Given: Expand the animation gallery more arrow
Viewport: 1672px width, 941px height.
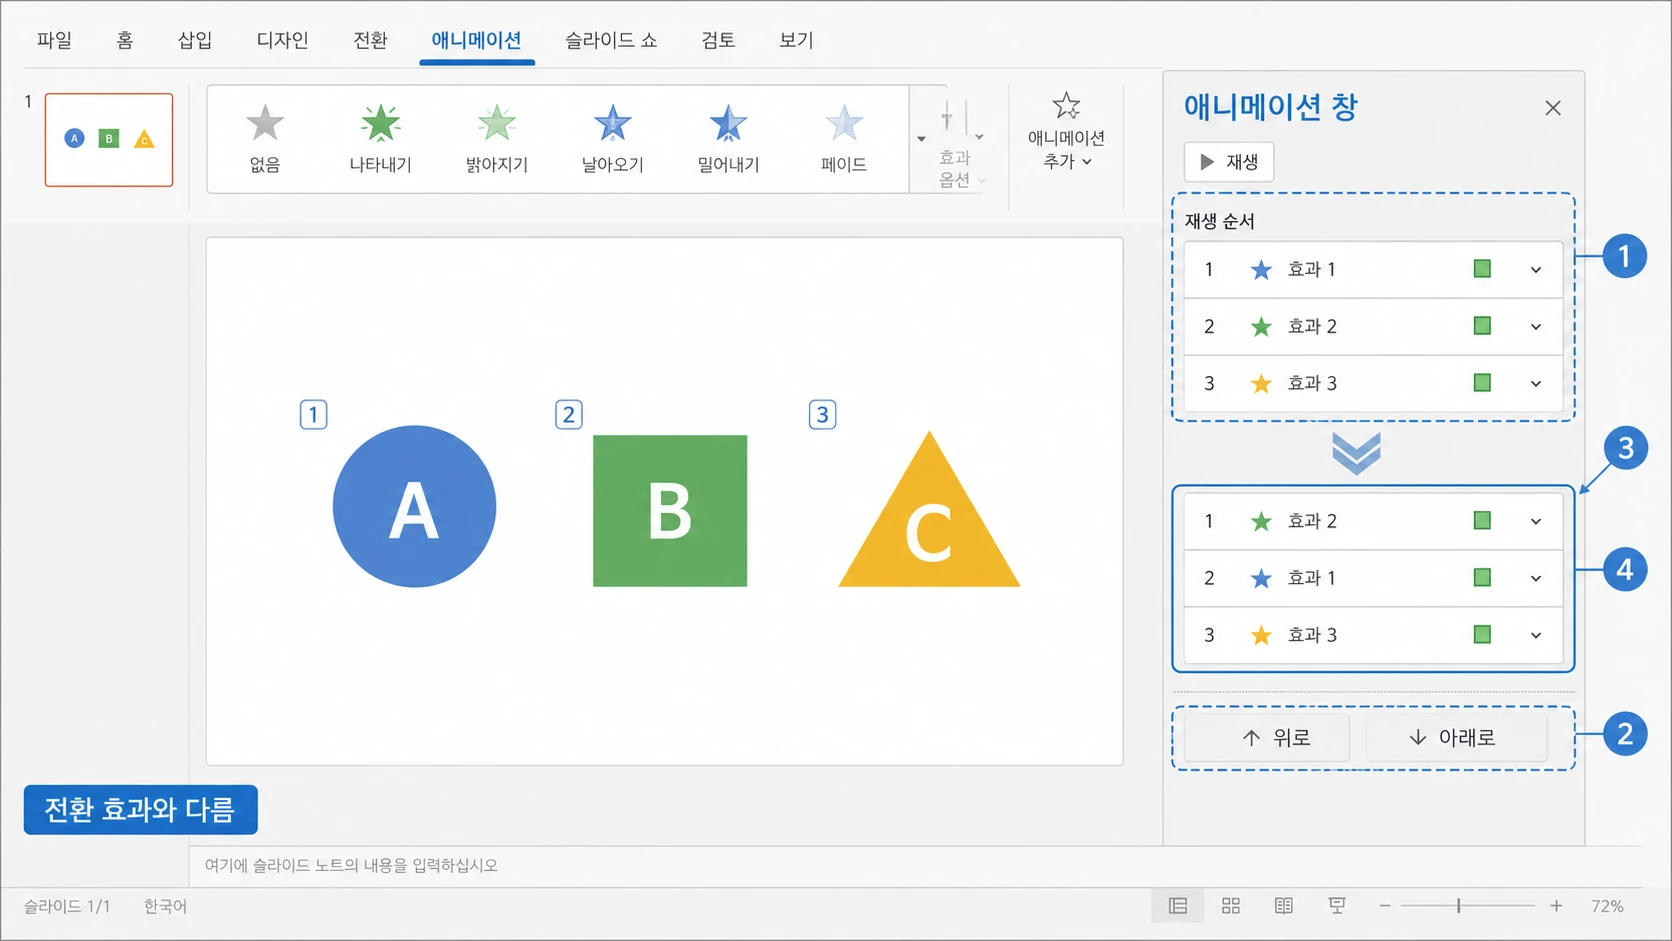Looking at the screenshot, I should pyautogui.click(x=921, y=139).
